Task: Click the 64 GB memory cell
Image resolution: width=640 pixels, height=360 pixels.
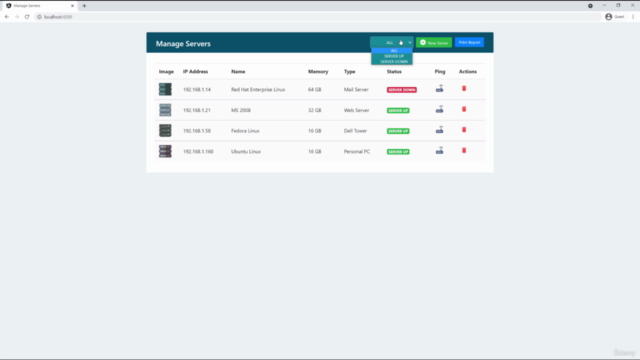Action: click(314, 89)
